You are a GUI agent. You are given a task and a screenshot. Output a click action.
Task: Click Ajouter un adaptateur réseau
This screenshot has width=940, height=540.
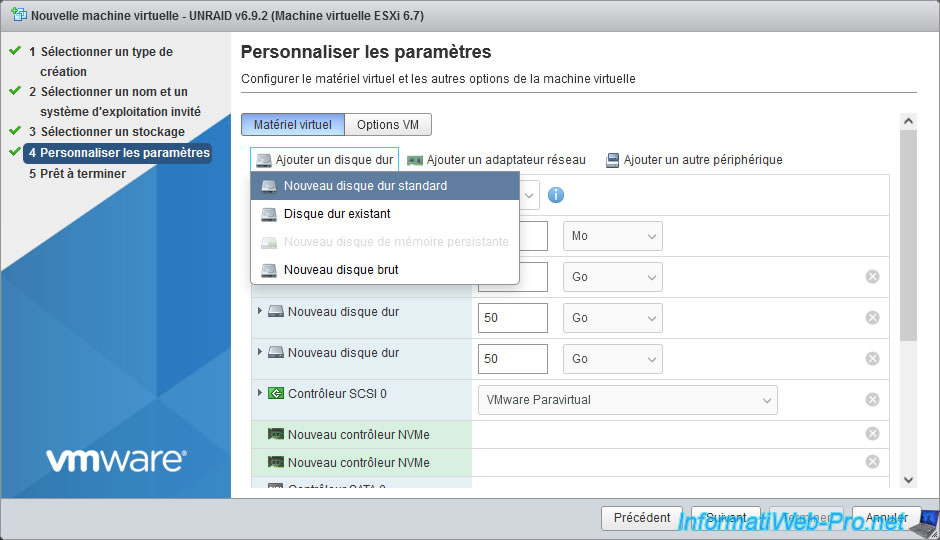pos(496,160)
